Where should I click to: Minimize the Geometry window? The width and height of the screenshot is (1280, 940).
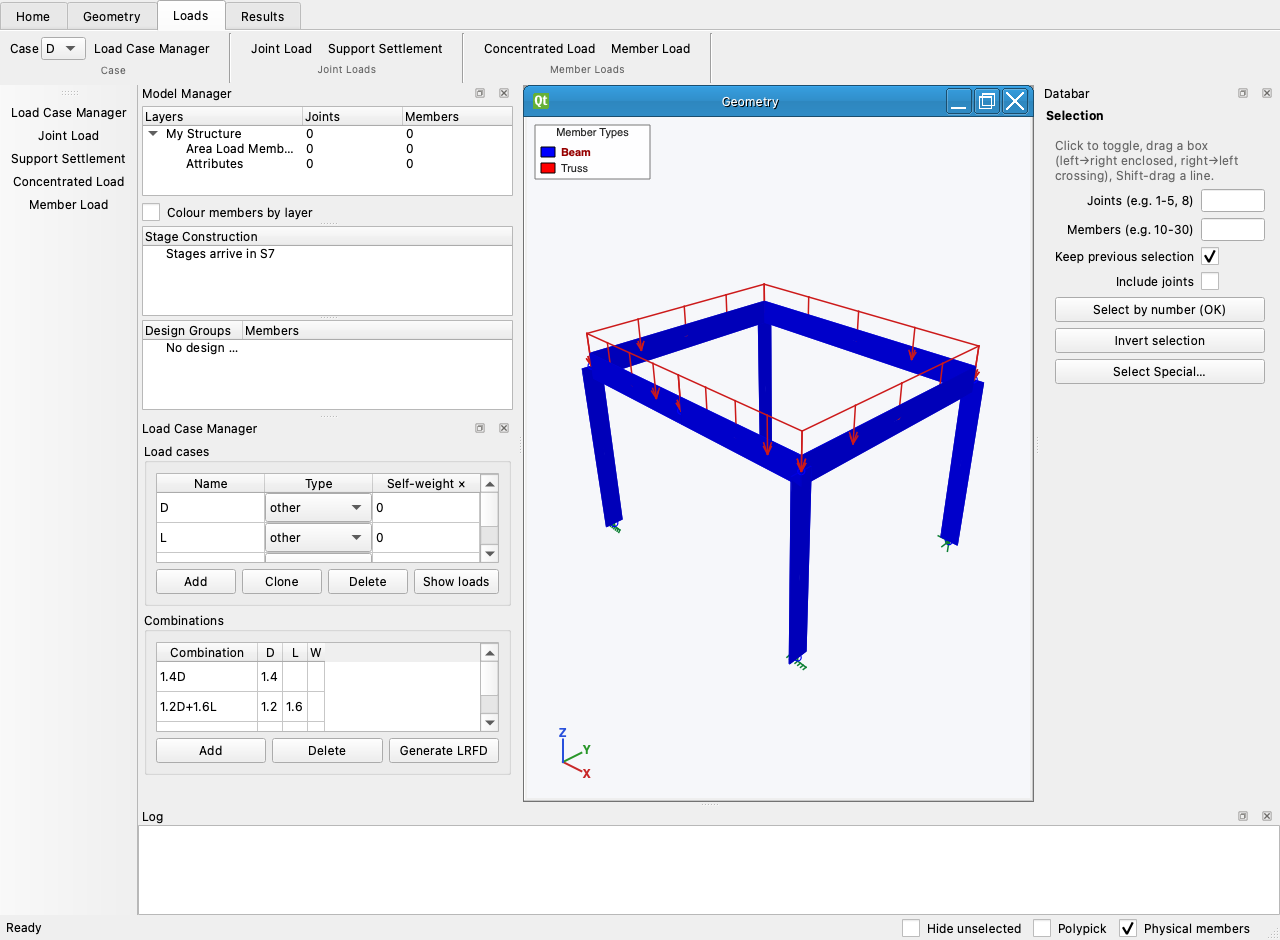[959, 101]
